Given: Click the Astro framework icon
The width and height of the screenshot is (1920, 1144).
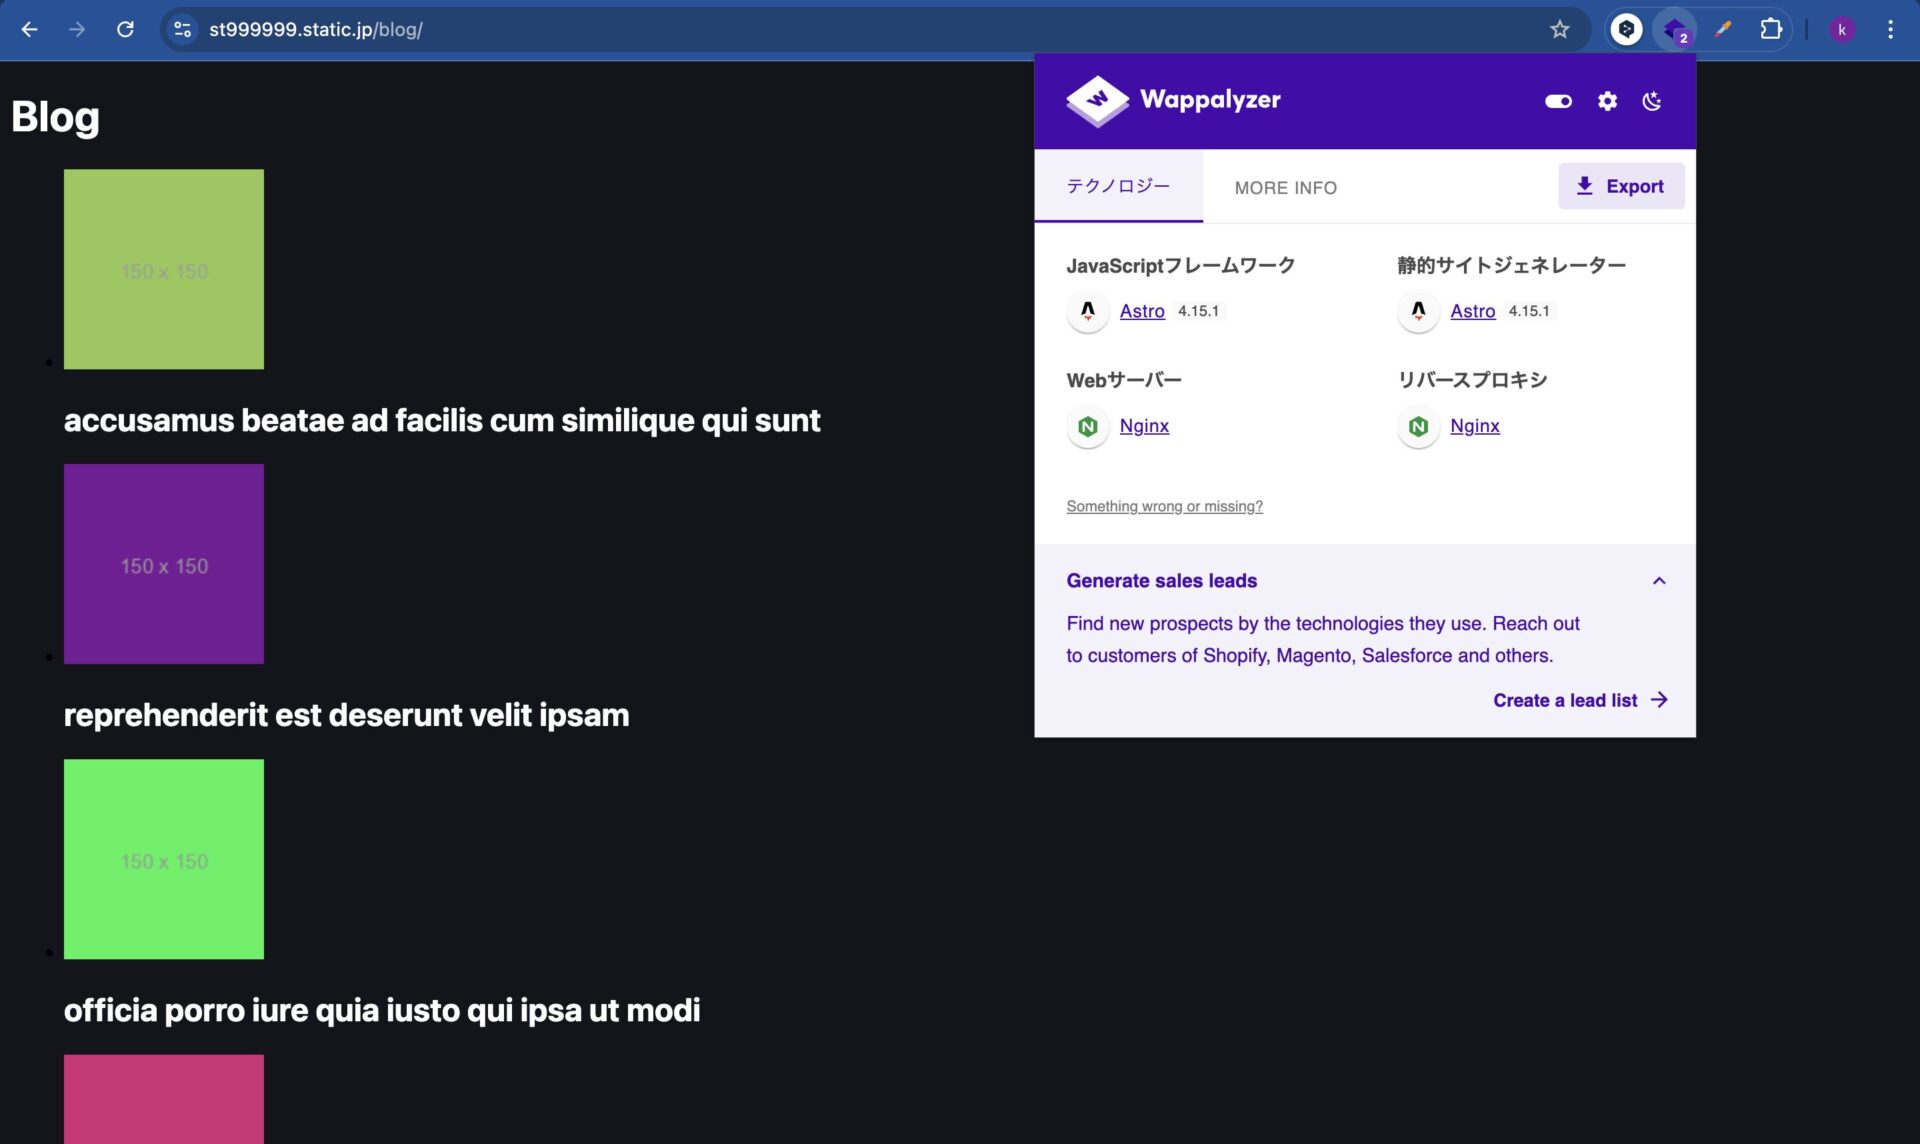Looking at the screenshot, I should [x=1087, y=311].
